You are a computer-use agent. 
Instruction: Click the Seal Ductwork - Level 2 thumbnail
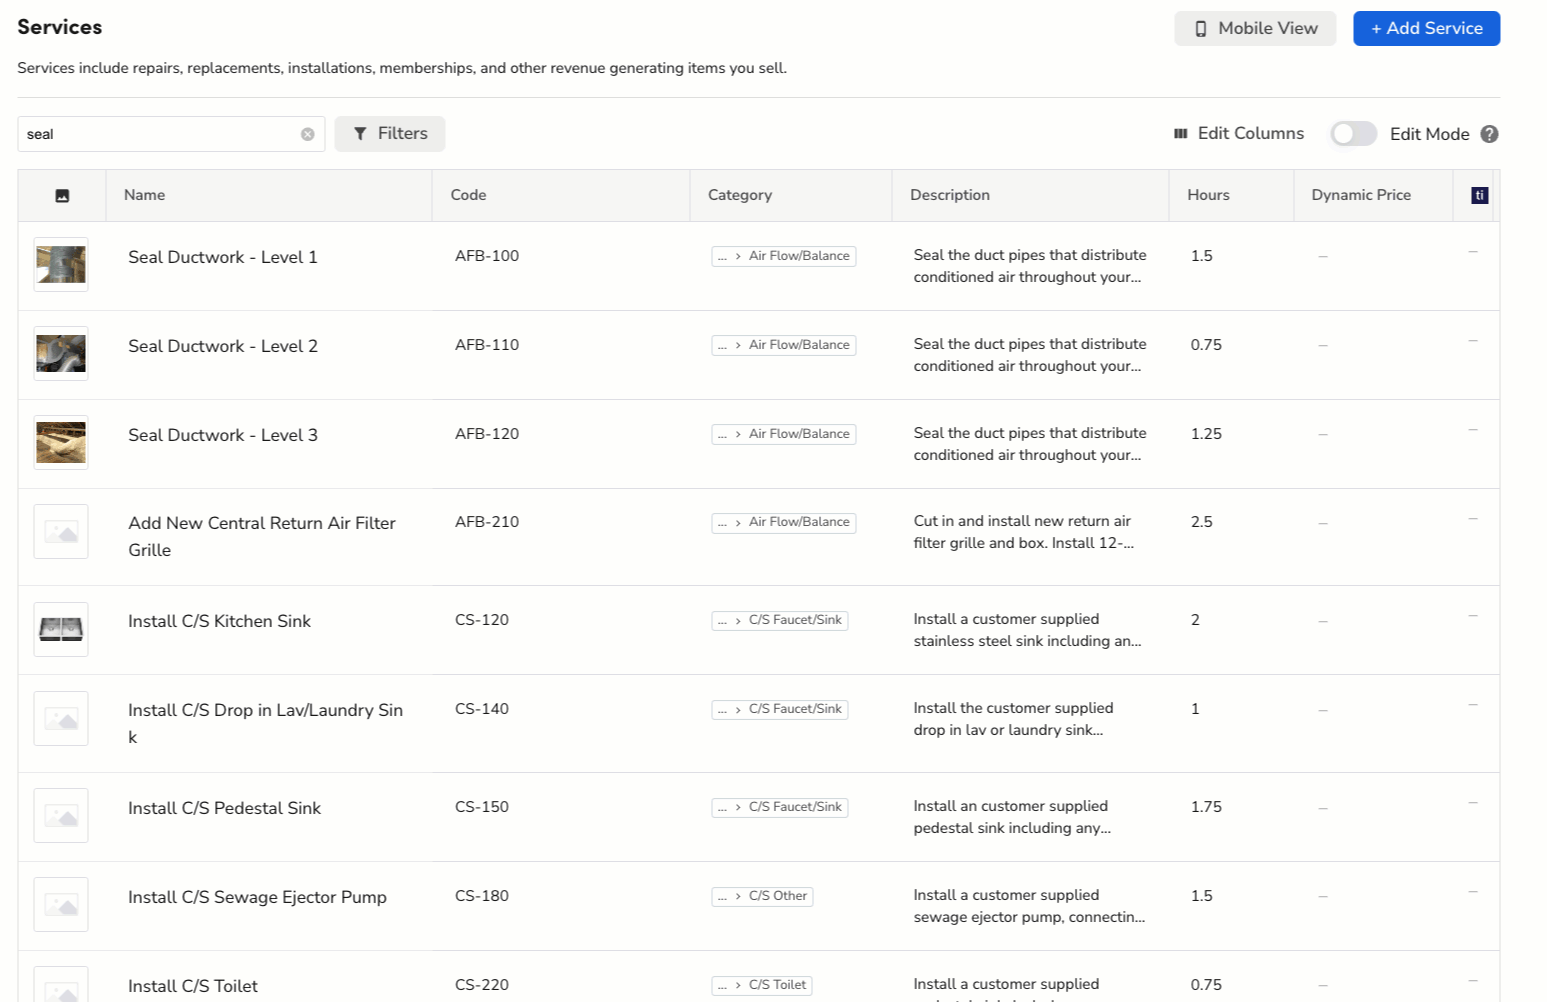(61, 354)
